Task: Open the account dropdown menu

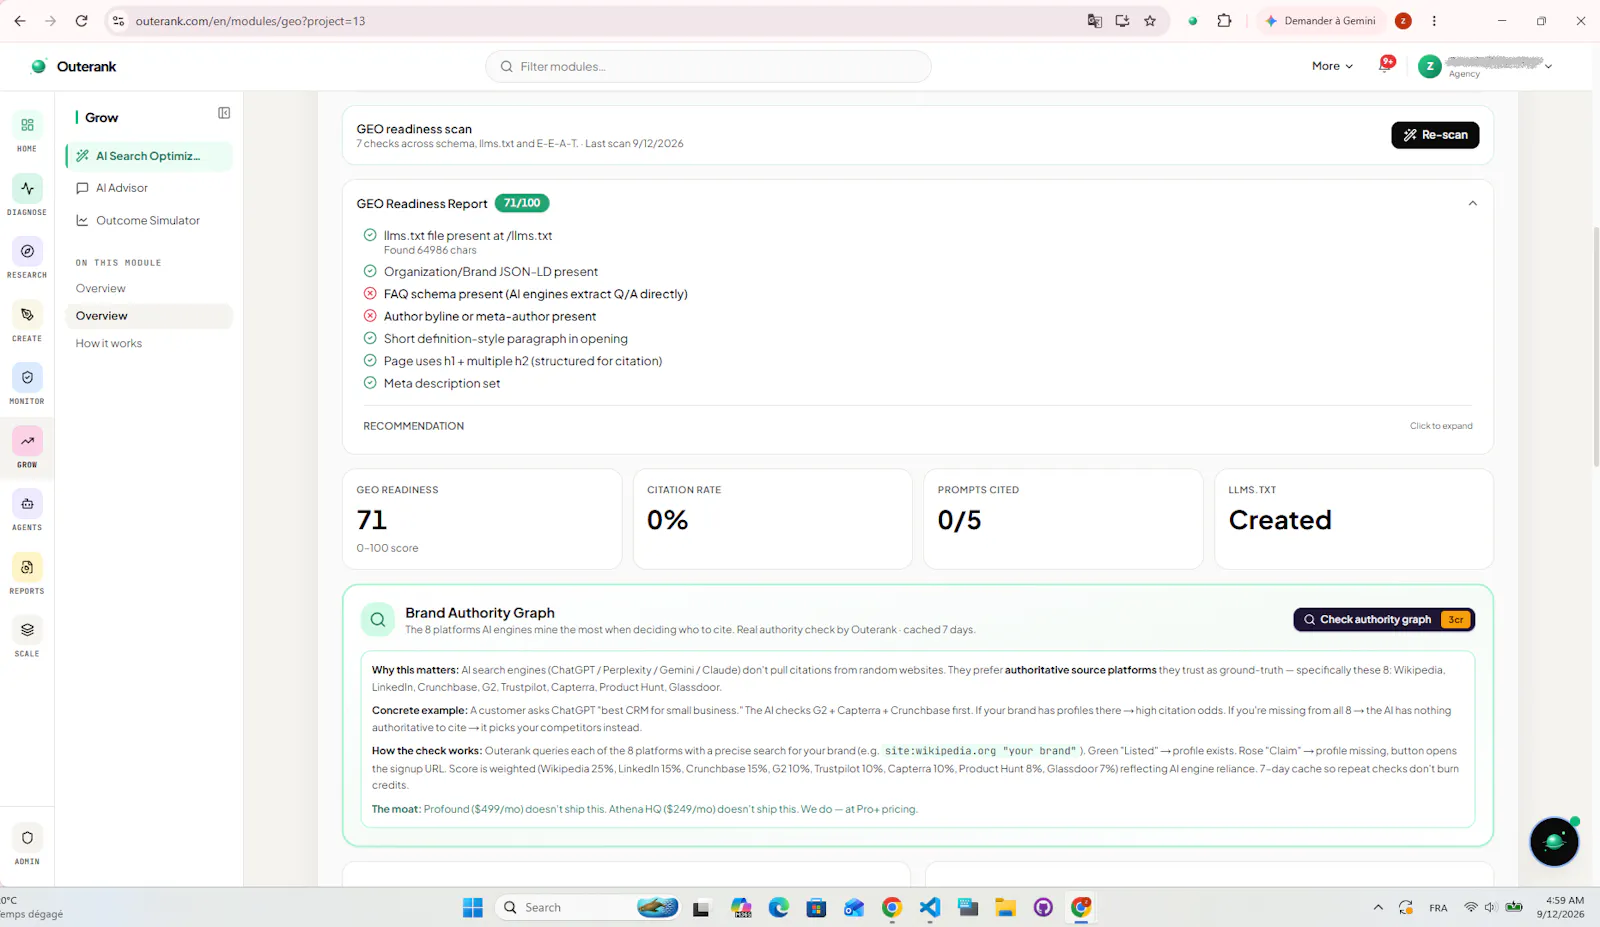Action: click(x=1486, y=66)
